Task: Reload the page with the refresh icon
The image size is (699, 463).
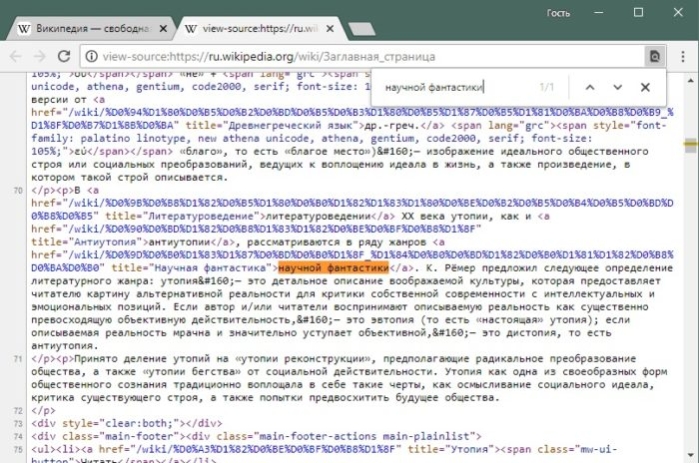Action: [64, 56]
